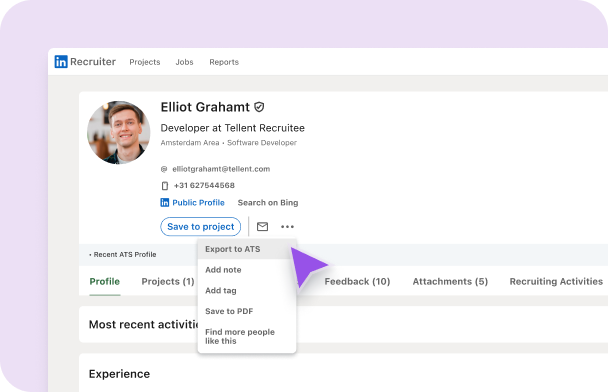This screenshot has width=608, height=392.
Task: Select Find more people like this
Action: point(247,336)
